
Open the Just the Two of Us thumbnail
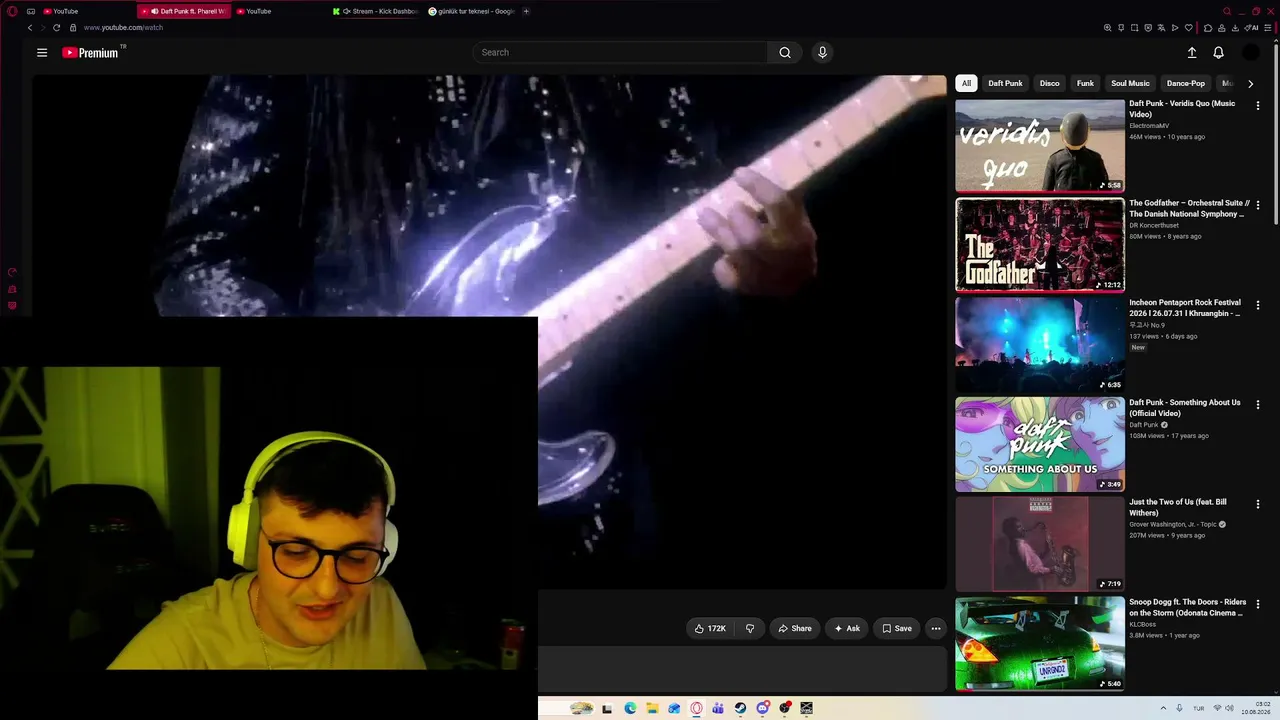(1040, 544)
